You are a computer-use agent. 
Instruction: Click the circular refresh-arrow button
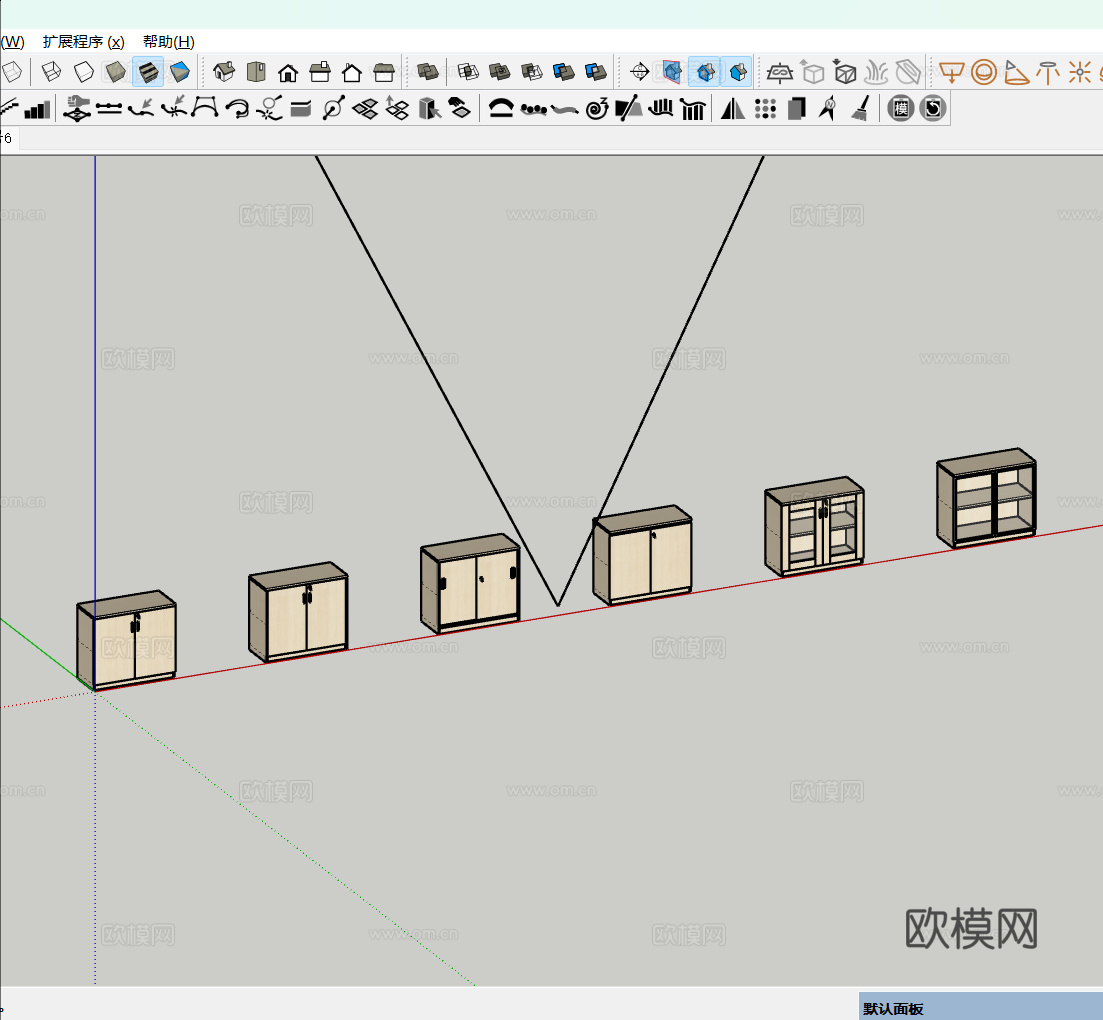(933, 109)
